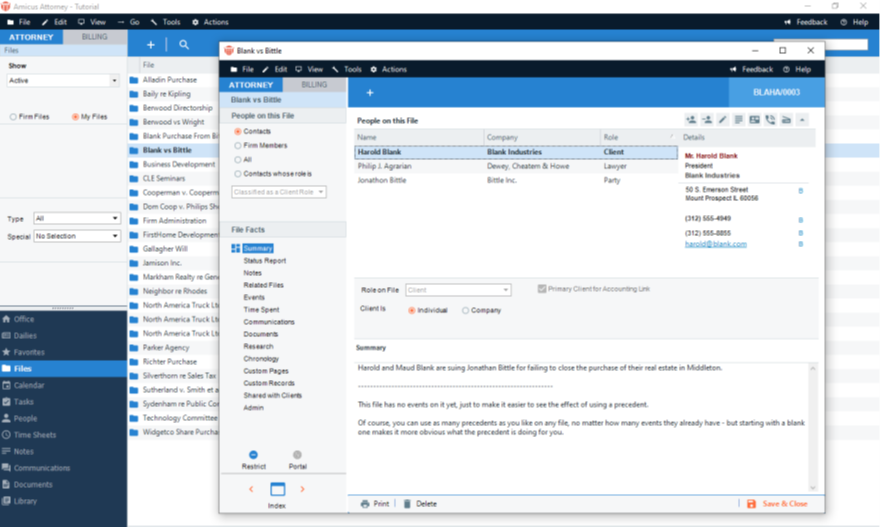Image resolution: width=880 pixels, height=528 pixels.
Task: Switch to BILLING tab in main window
Action: pos(94,37)
